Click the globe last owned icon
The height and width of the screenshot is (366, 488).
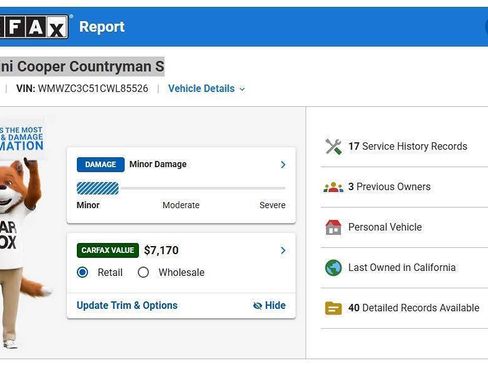pos(333,268)
